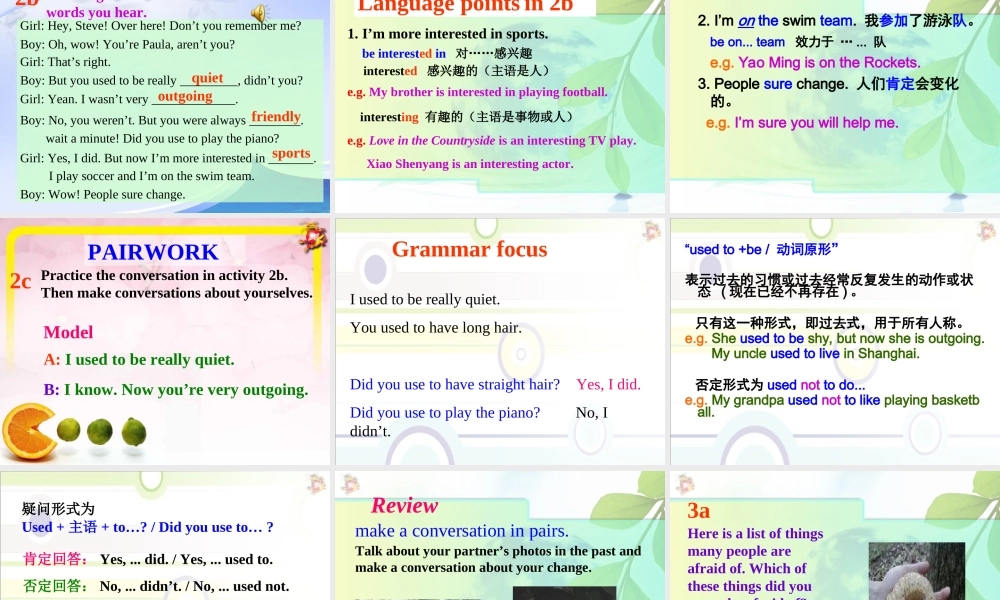
Task: Click the speaker audio icon in the 2b listening slide
Action: click(260, 12)
